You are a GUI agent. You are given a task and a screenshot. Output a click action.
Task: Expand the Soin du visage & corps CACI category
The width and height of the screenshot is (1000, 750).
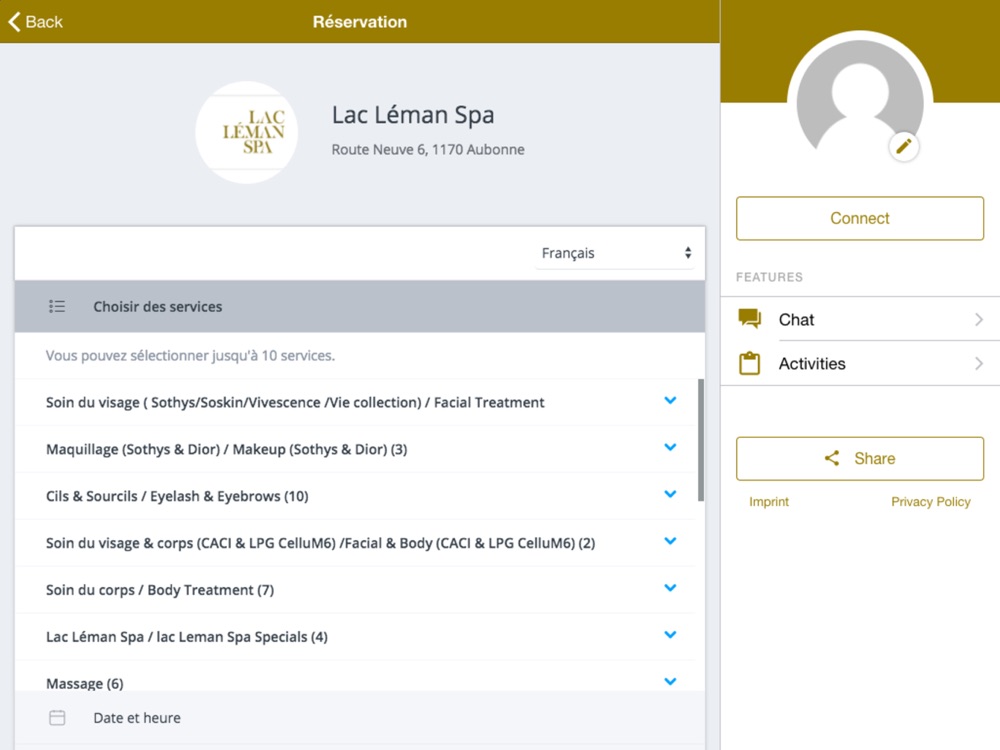[670, 541]
